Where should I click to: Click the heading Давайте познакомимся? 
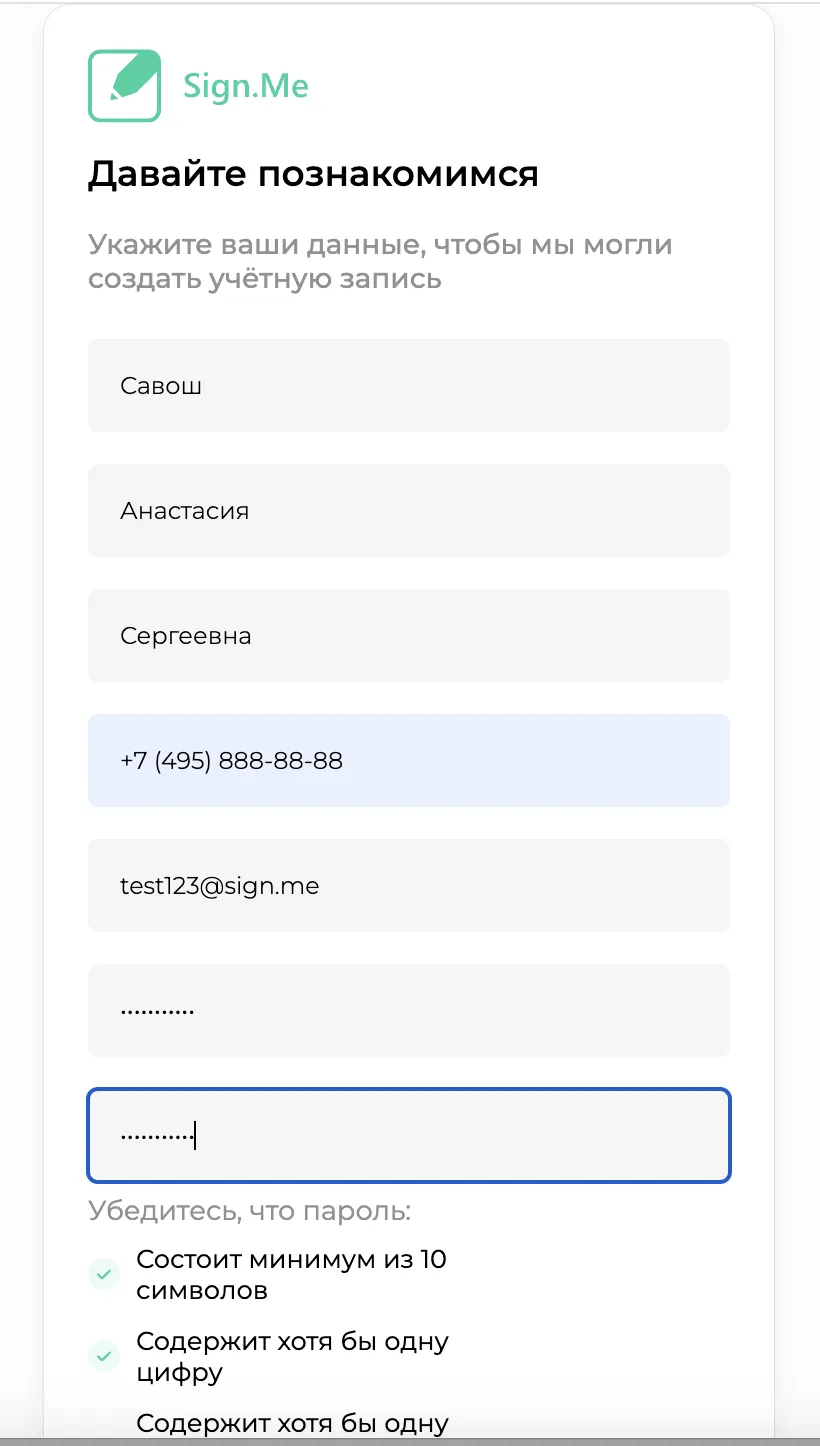[313, 174]
